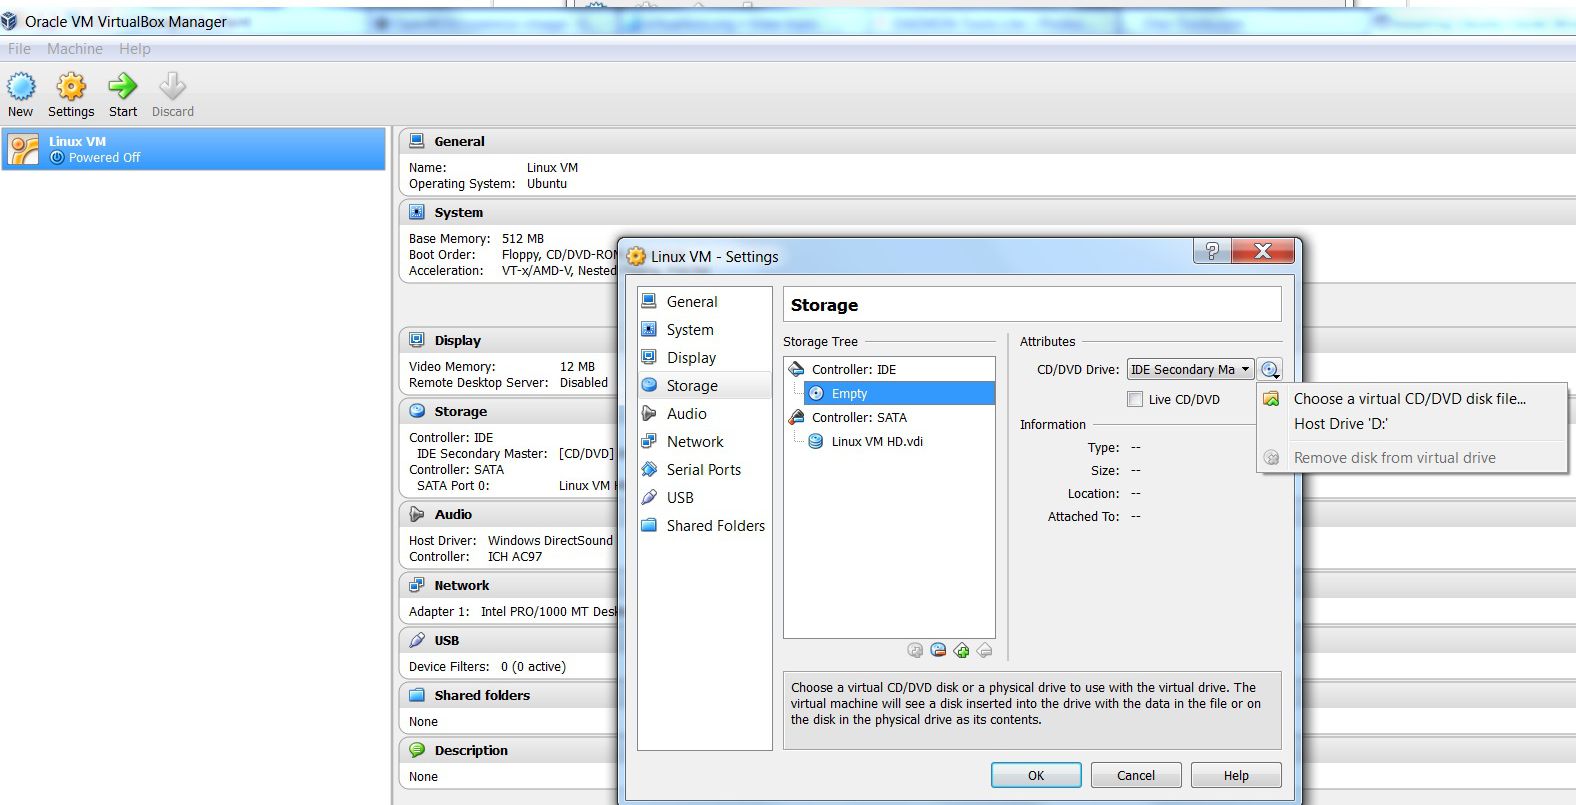Click OK in the Settings dialog
Viewport: 1576px width, 805px height.
[x=1036, y=775]
